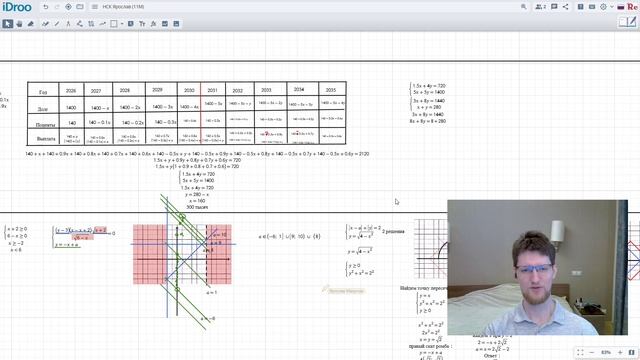Open the search magnifier in header
640x360 pixels.
(524, 7)
